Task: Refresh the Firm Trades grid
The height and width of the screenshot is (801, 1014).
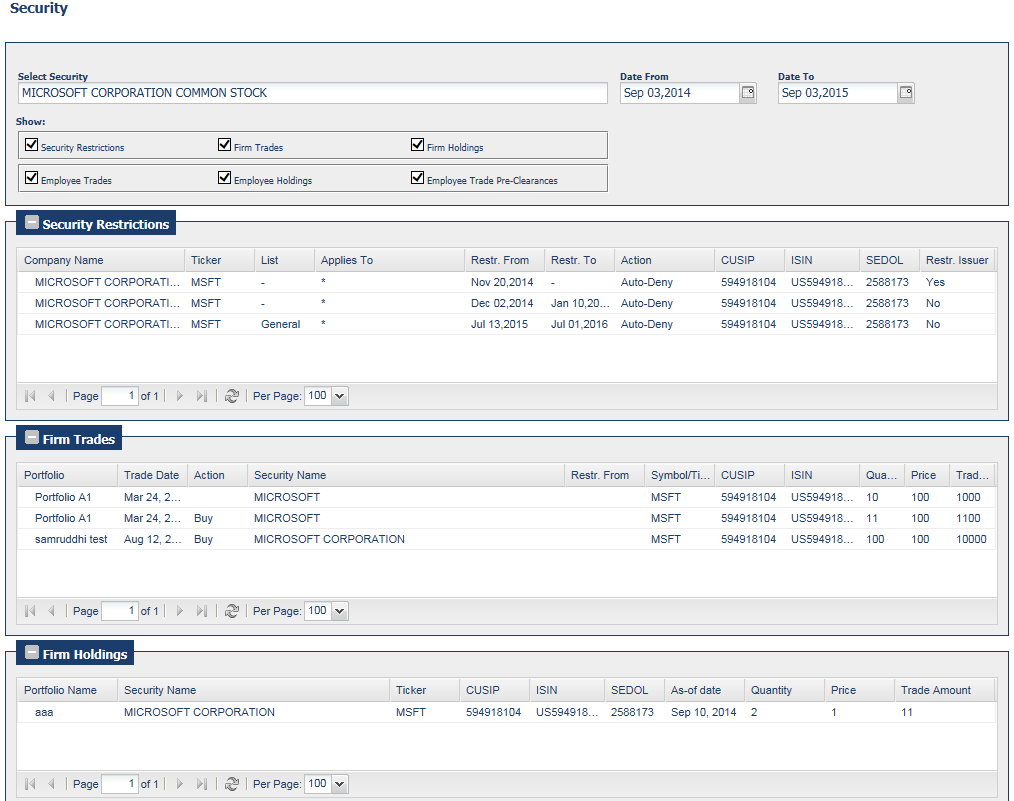Action: click(x=232, y=611)
